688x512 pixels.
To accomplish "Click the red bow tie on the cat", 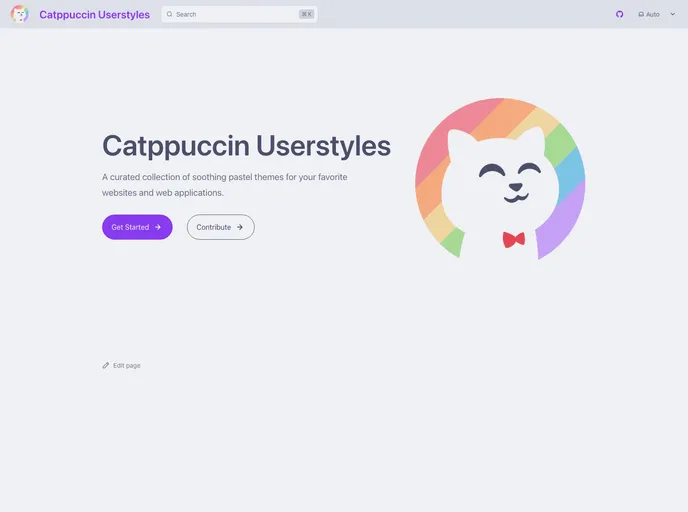I will tap(513, 239).
